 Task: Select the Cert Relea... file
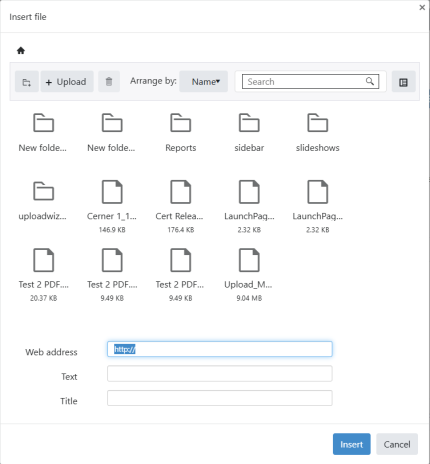click(x=181, y=207)
